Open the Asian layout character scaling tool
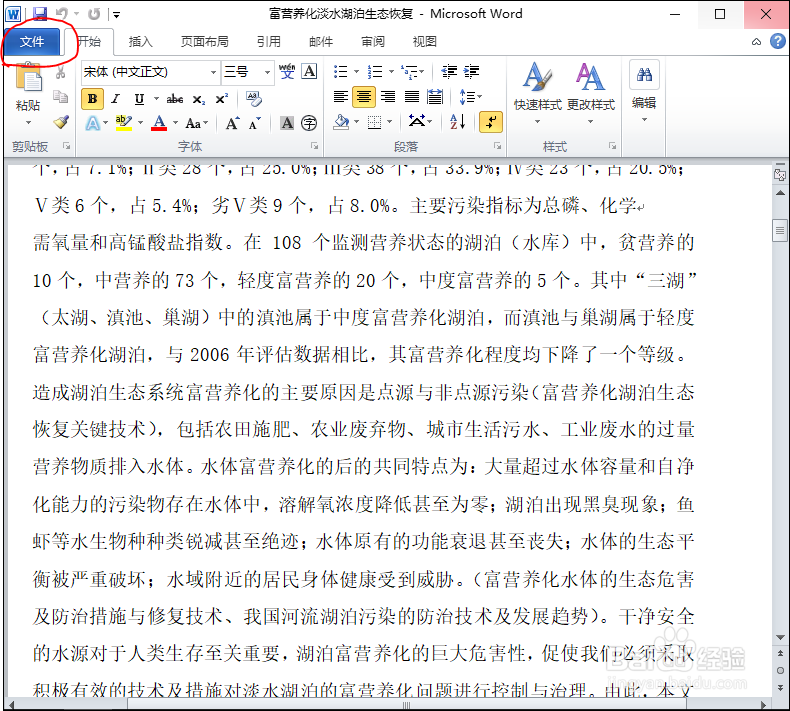Viewport: 790px width, 711px height. click(416, 122)
